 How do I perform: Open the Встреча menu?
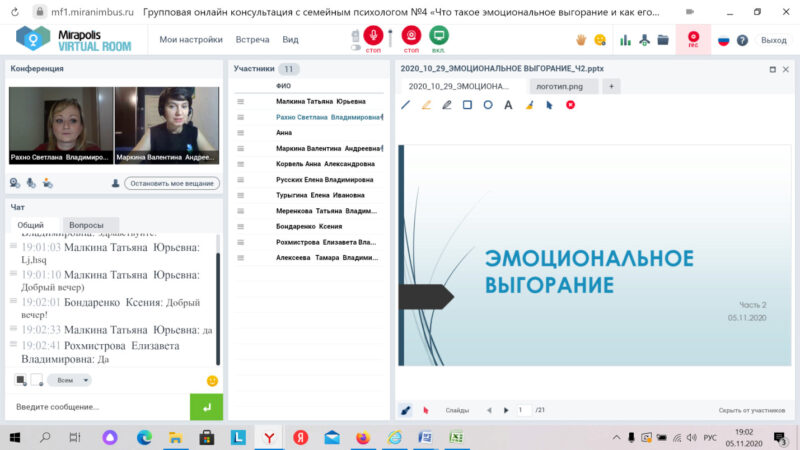tap(252, 39)
